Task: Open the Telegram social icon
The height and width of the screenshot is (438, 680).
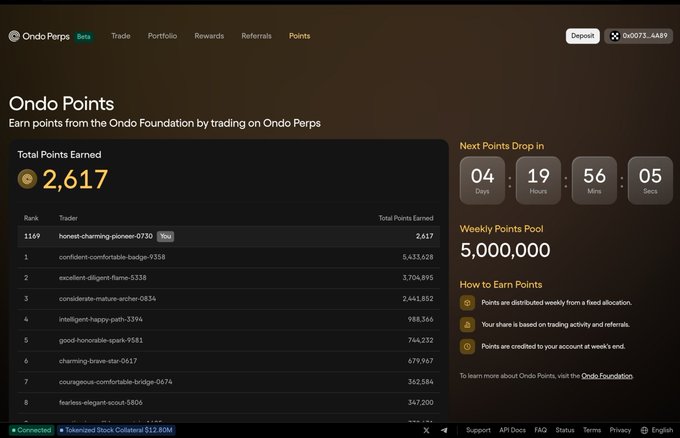Action: (444, 430)
